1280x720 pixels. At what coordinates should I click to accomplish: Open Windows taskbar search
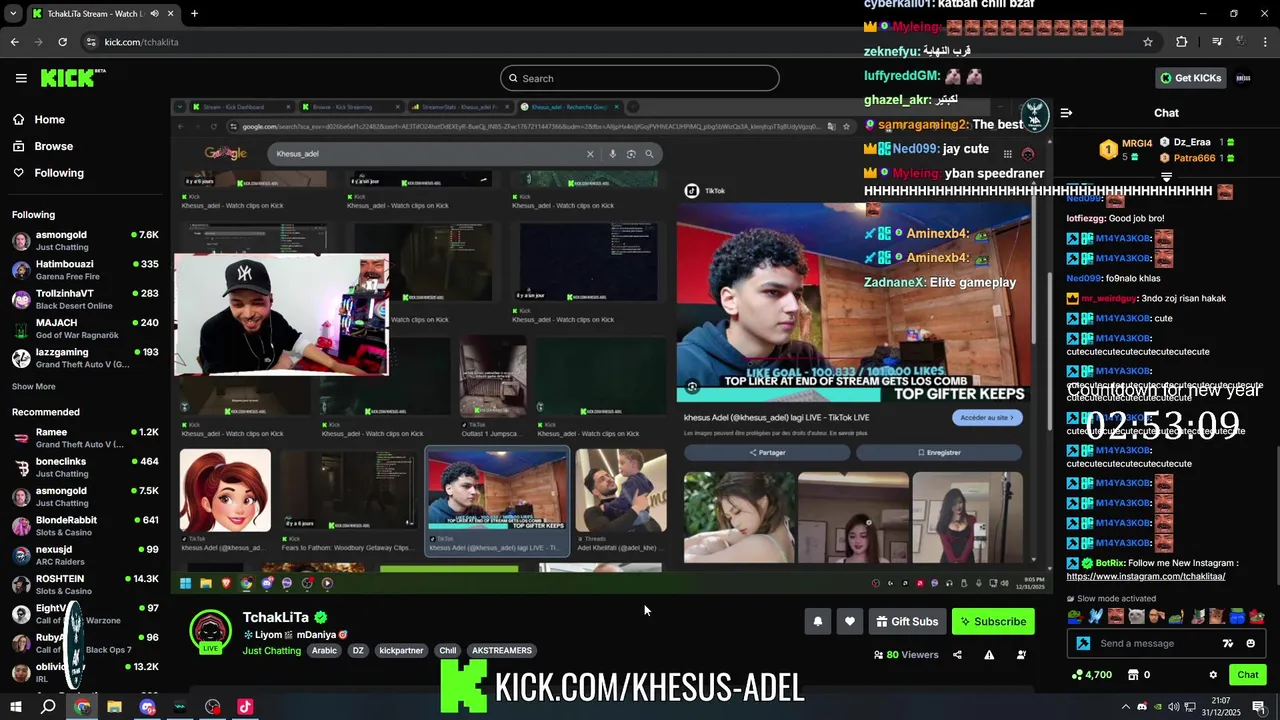(x=48, y=707)
